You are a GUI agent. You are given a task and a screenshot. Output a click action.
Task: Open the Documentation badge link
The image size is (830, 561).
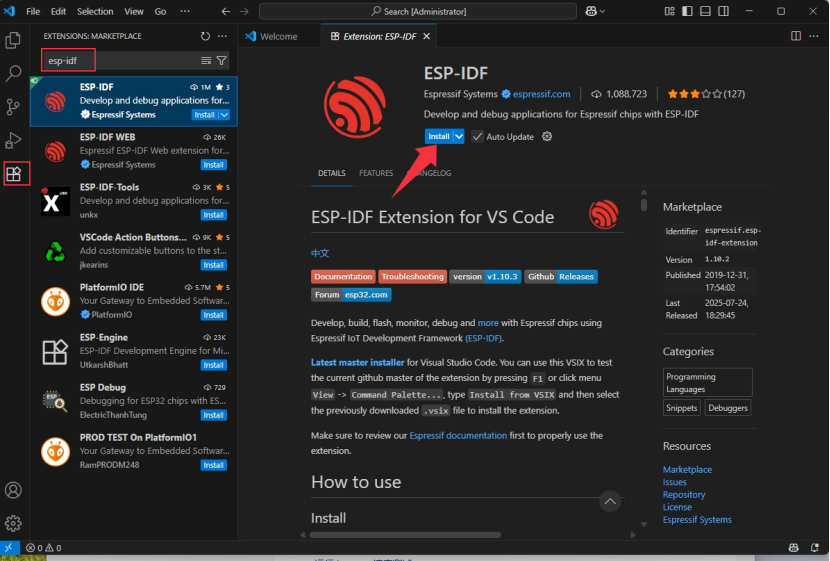[x=343, y=277]
